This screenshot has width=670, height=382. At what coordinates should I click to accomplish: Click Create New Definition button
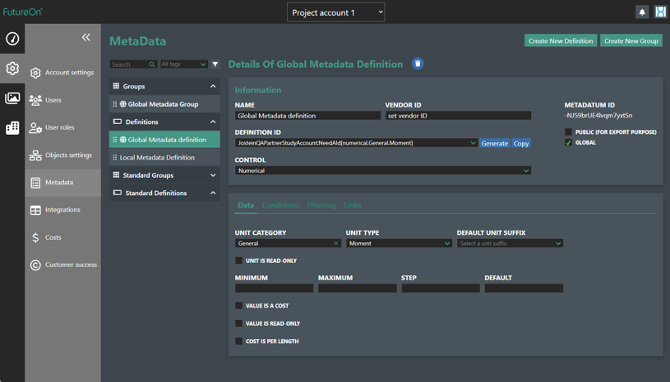coord(561,41)
